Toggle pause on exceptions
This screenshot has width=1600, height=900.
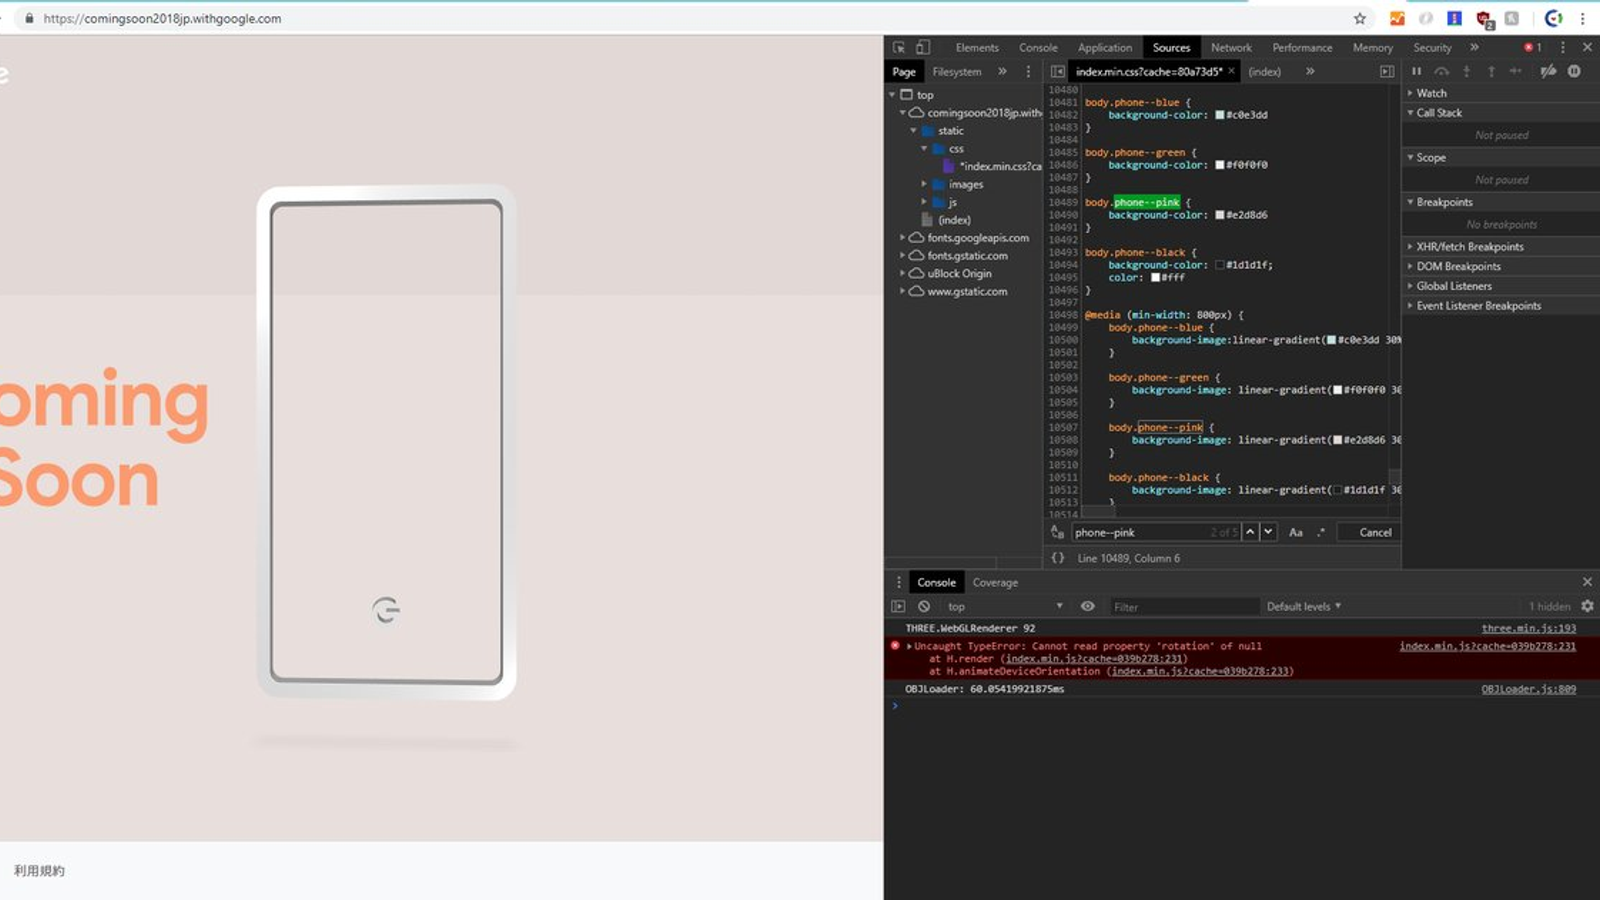tap(1574, 71)
